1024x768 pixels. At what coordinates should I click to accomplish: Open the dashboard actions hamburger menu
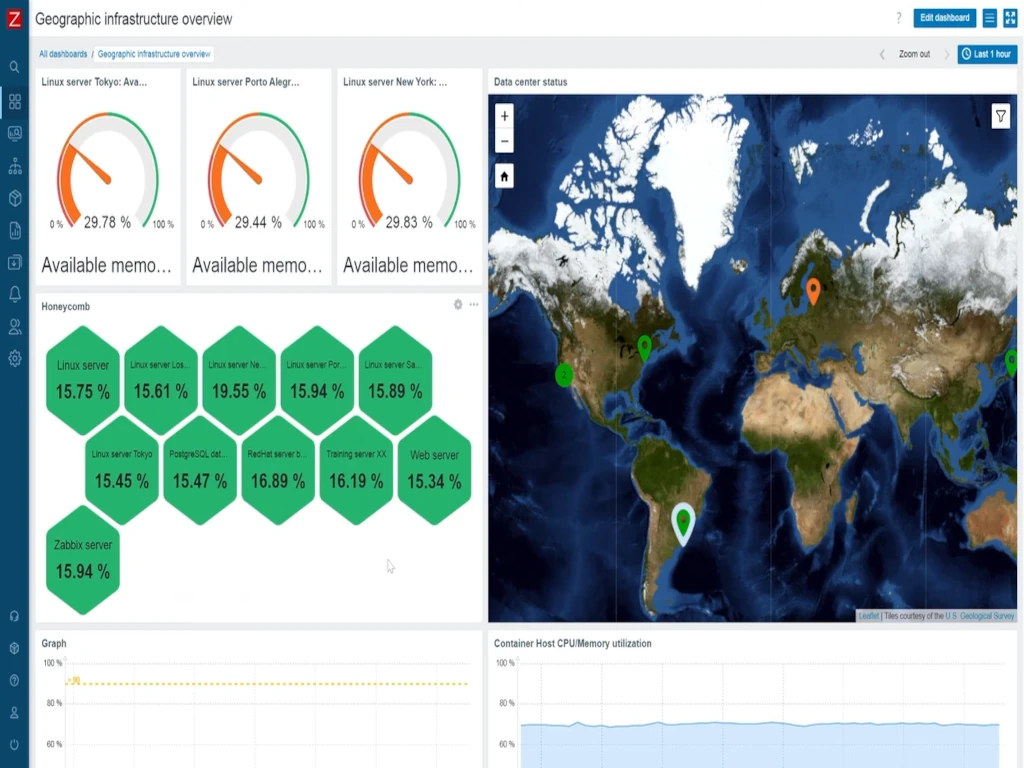(989, 18)
